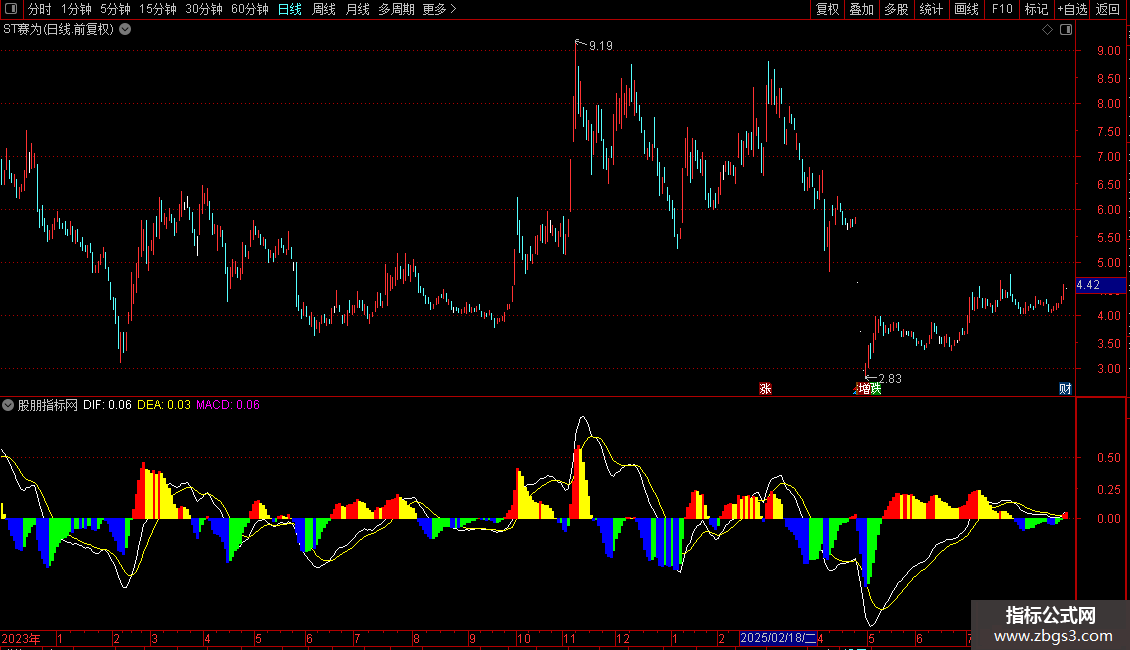The height and width of the screenshot is (650, 1130).
Task: Click the 股朋指标网 indicator name
Action: (x=48, y=405)
